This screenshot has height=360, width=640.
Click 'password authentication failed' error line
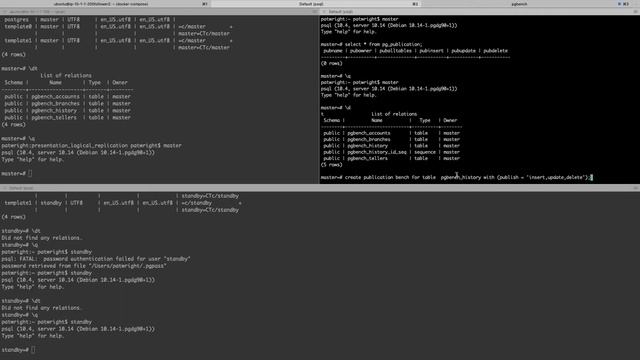96,259
